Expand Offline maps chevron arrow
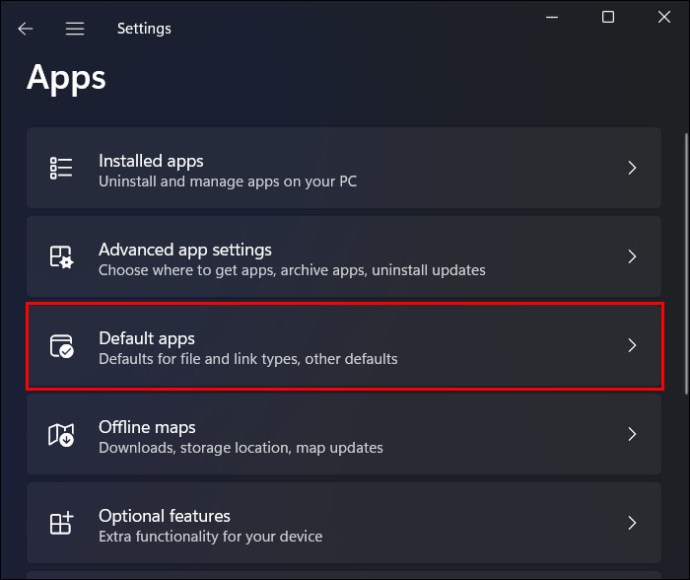 coord(632,434)
